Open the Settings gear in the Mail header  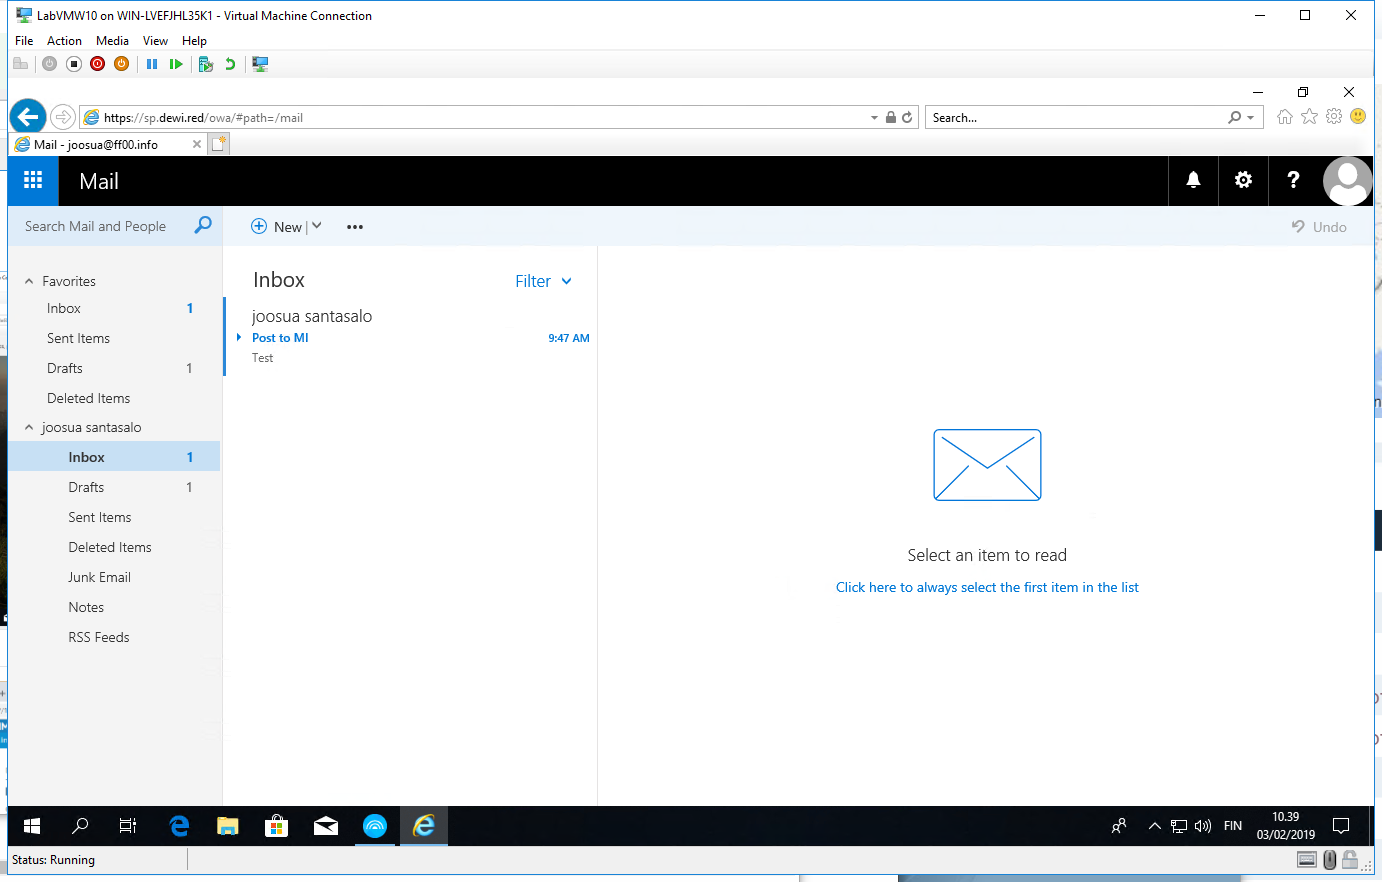click(1243, 181)
